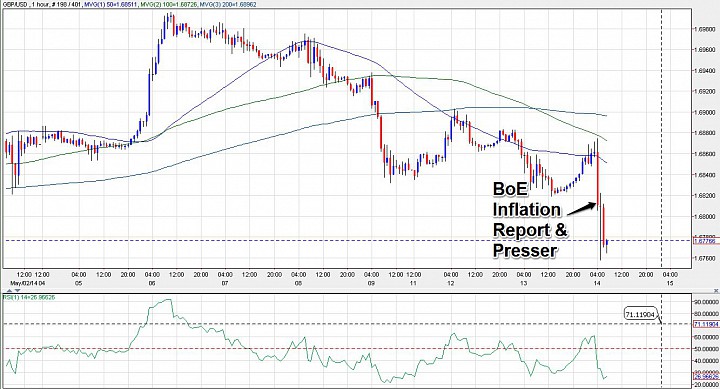Select the RSI(1) 14 indicator label

click(x=29, y=298)
